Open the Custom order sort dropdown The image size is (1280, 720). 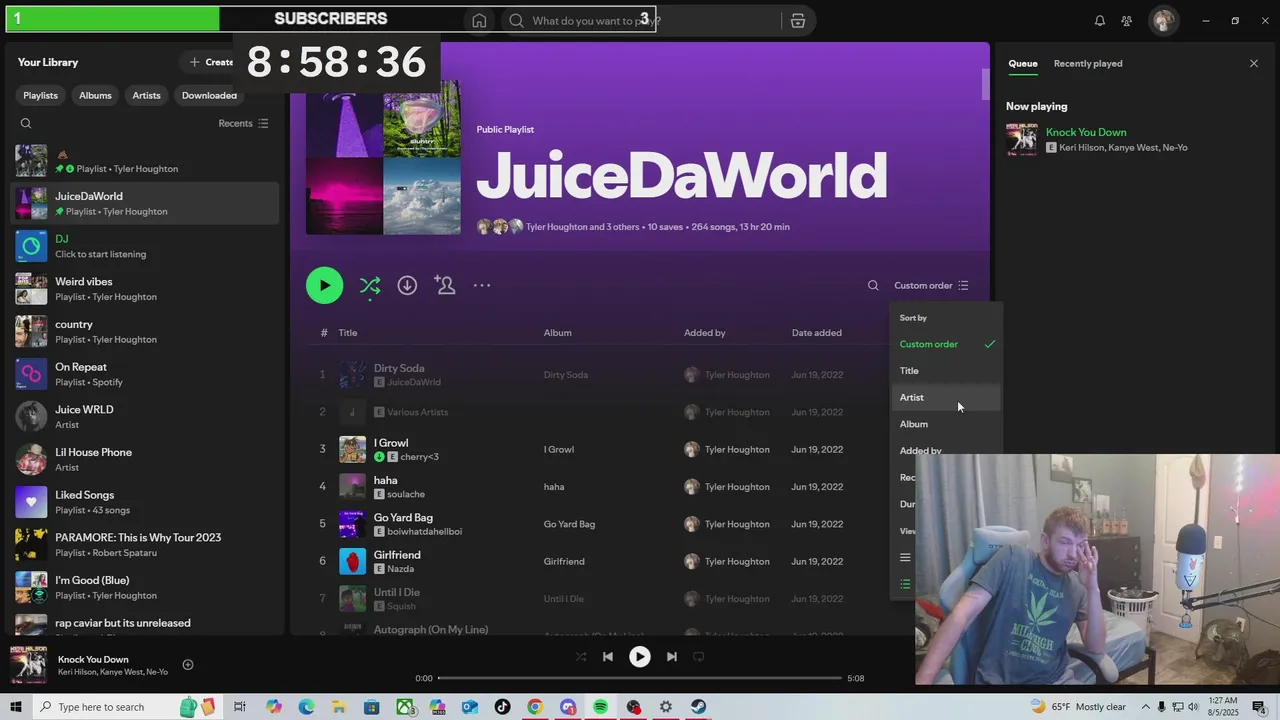(931, 286)
